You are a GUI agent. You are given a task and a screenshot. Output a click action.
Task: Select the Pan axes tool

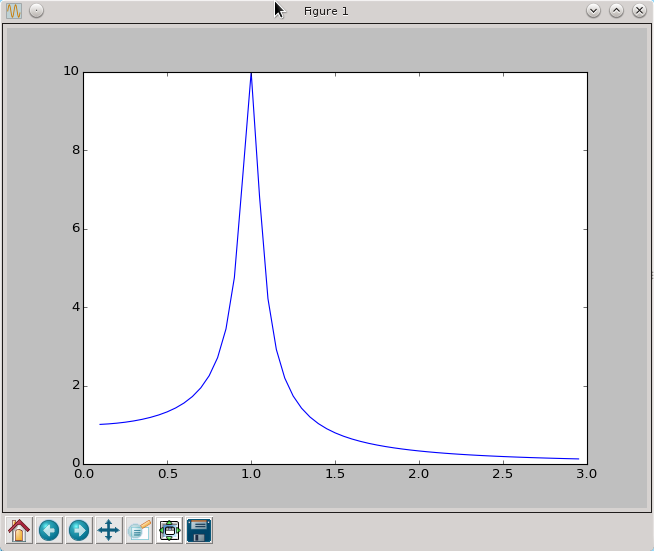click(x=109, y=530)
